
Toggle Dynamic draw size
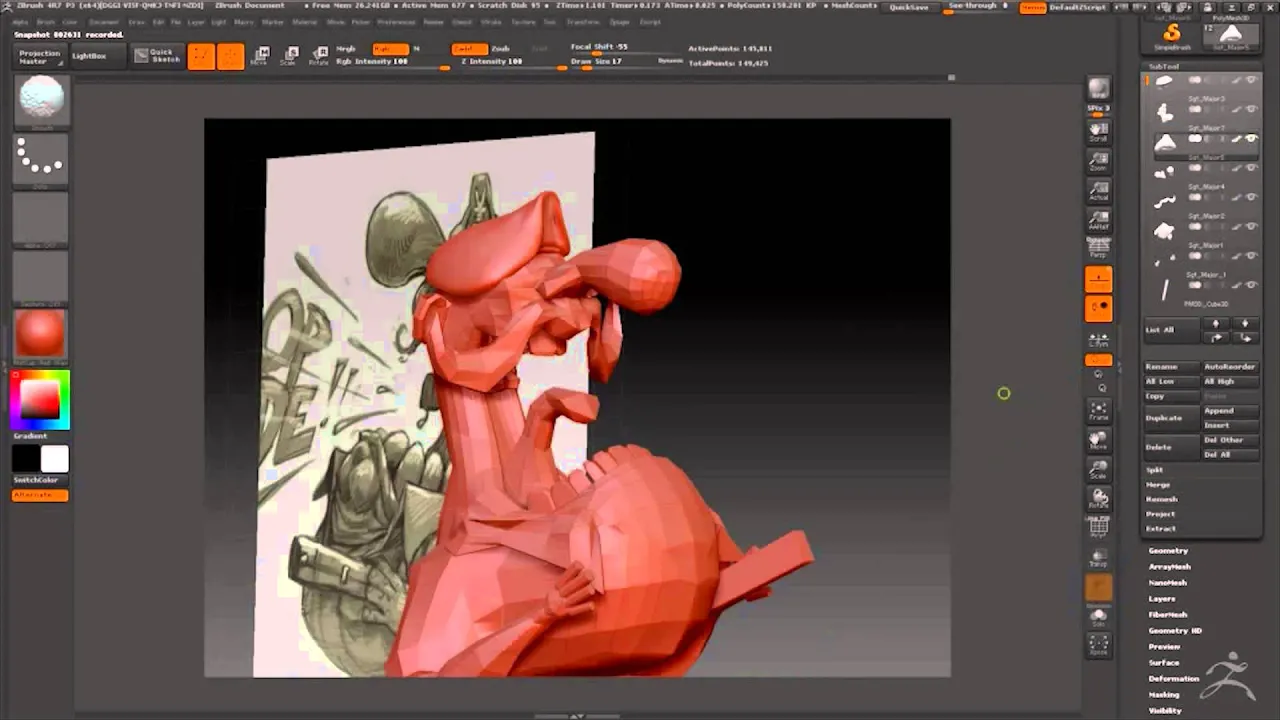pos(671,62)
